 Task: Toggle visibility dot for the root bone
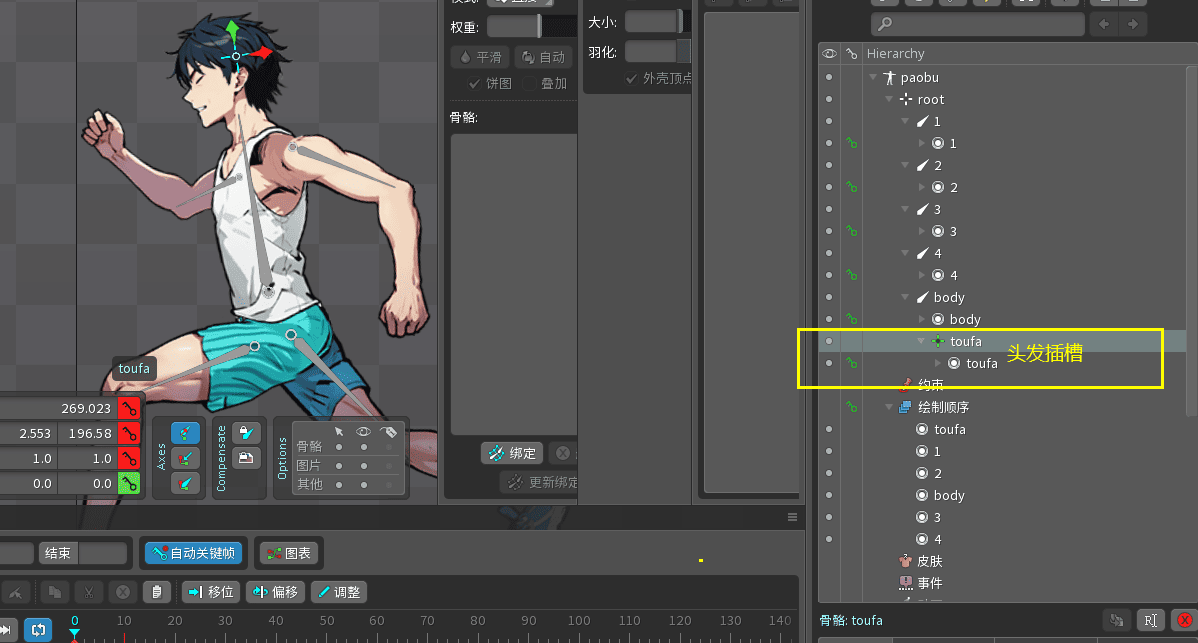pyautogui.click(x=829, y=99)
